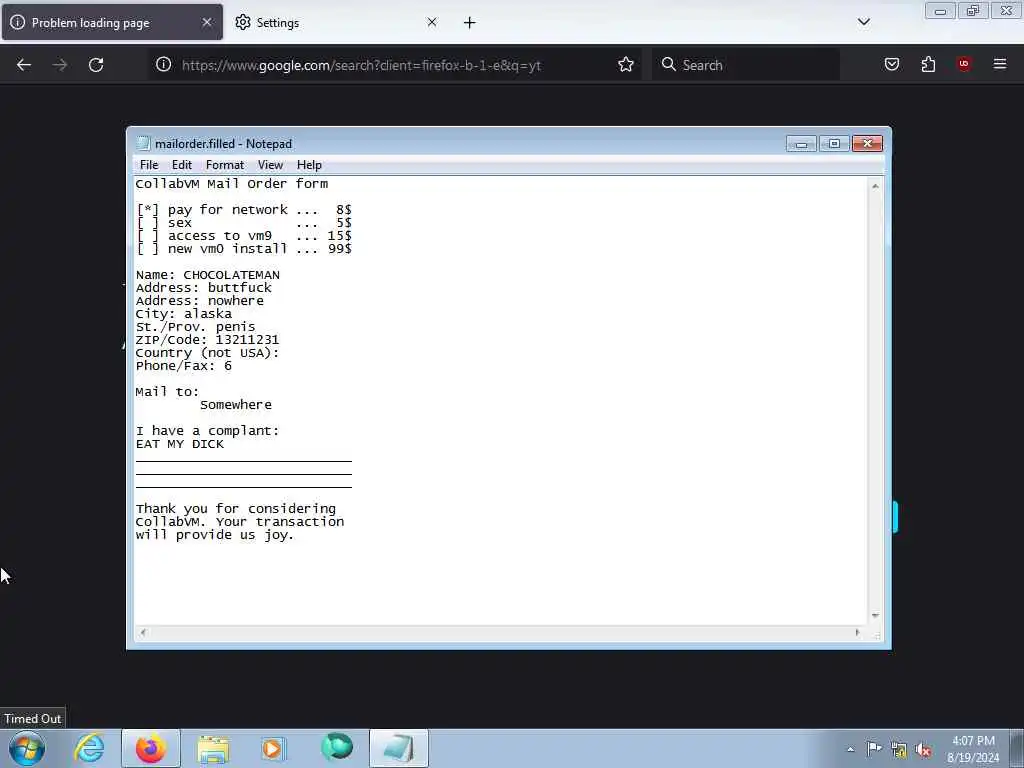Open the Notepad Help menu
1024x768 pixels.
point(309,165)
